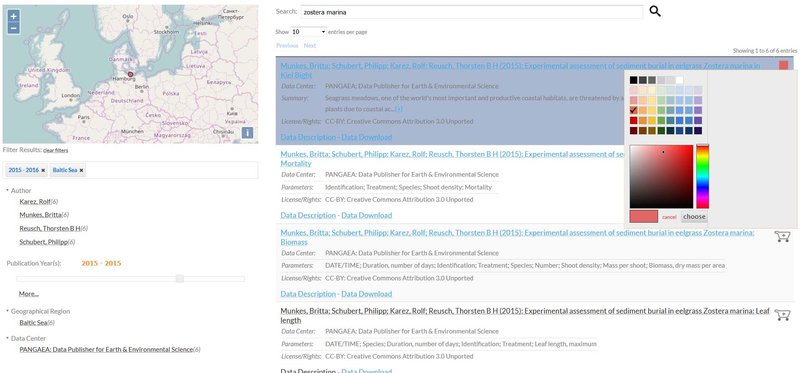Pick the dark gray palette swatch

(x=642, y=80)
